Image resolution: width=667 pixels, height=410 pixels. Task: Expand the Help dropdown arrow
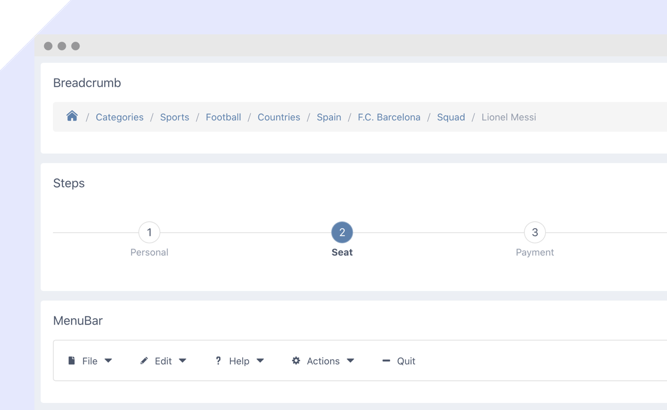pos(260,361)
